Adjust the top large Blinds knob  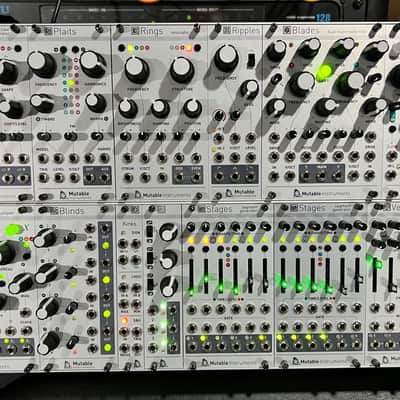(44, 238)
